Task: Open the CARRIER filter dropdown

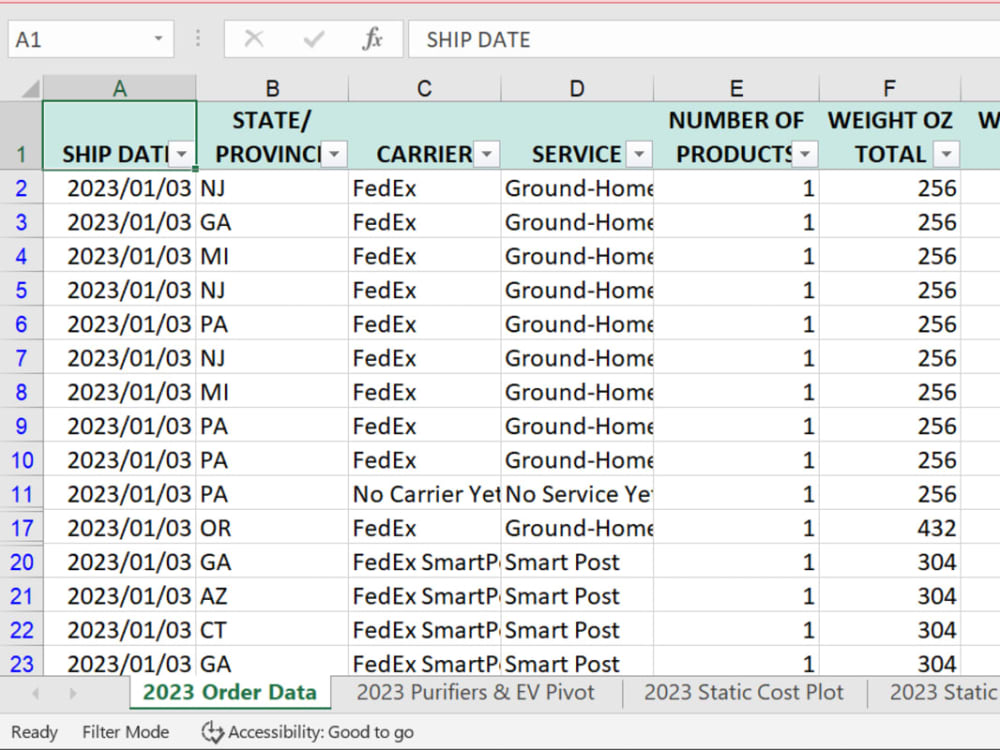Action: (487, 155)
